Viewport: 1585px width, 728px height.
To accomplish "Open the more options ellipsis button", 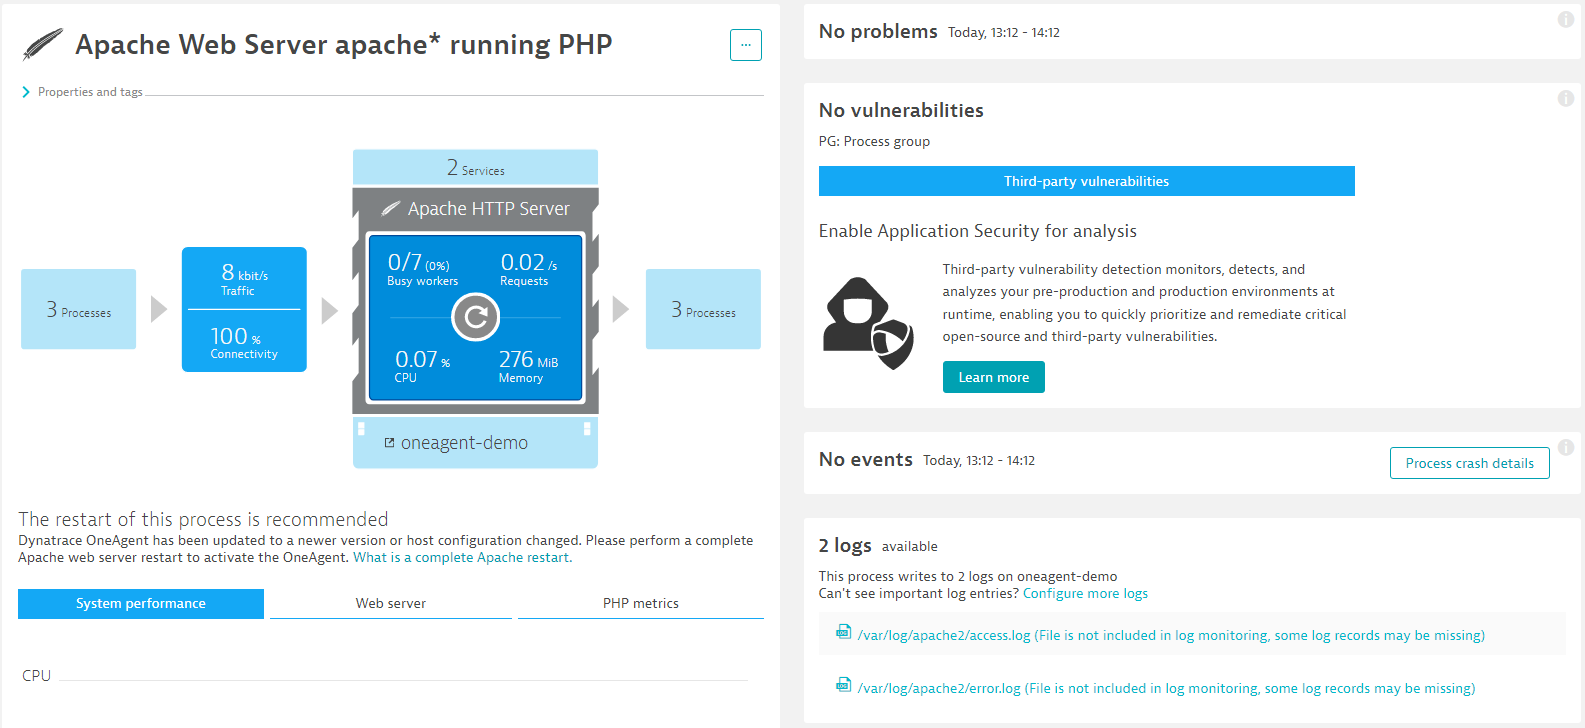I will 745,45.
